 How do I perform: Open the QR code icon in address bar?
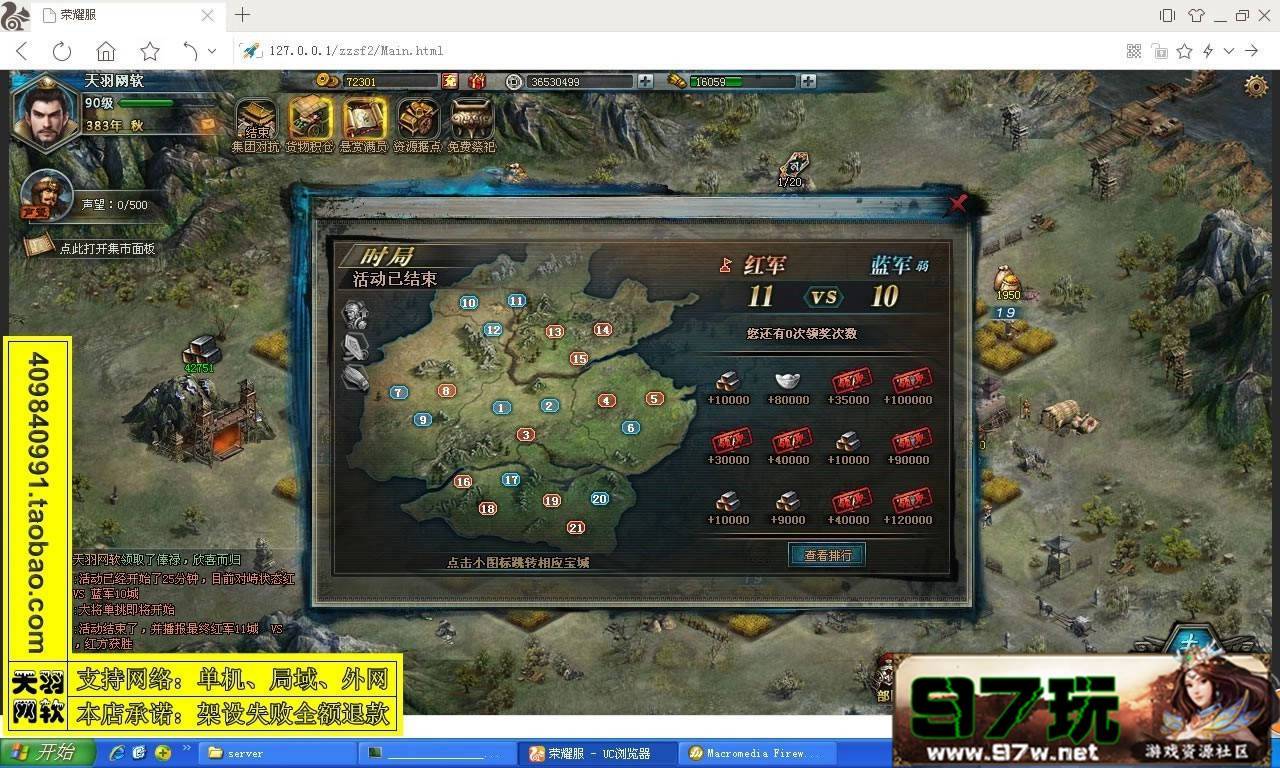click(1134, 51)
